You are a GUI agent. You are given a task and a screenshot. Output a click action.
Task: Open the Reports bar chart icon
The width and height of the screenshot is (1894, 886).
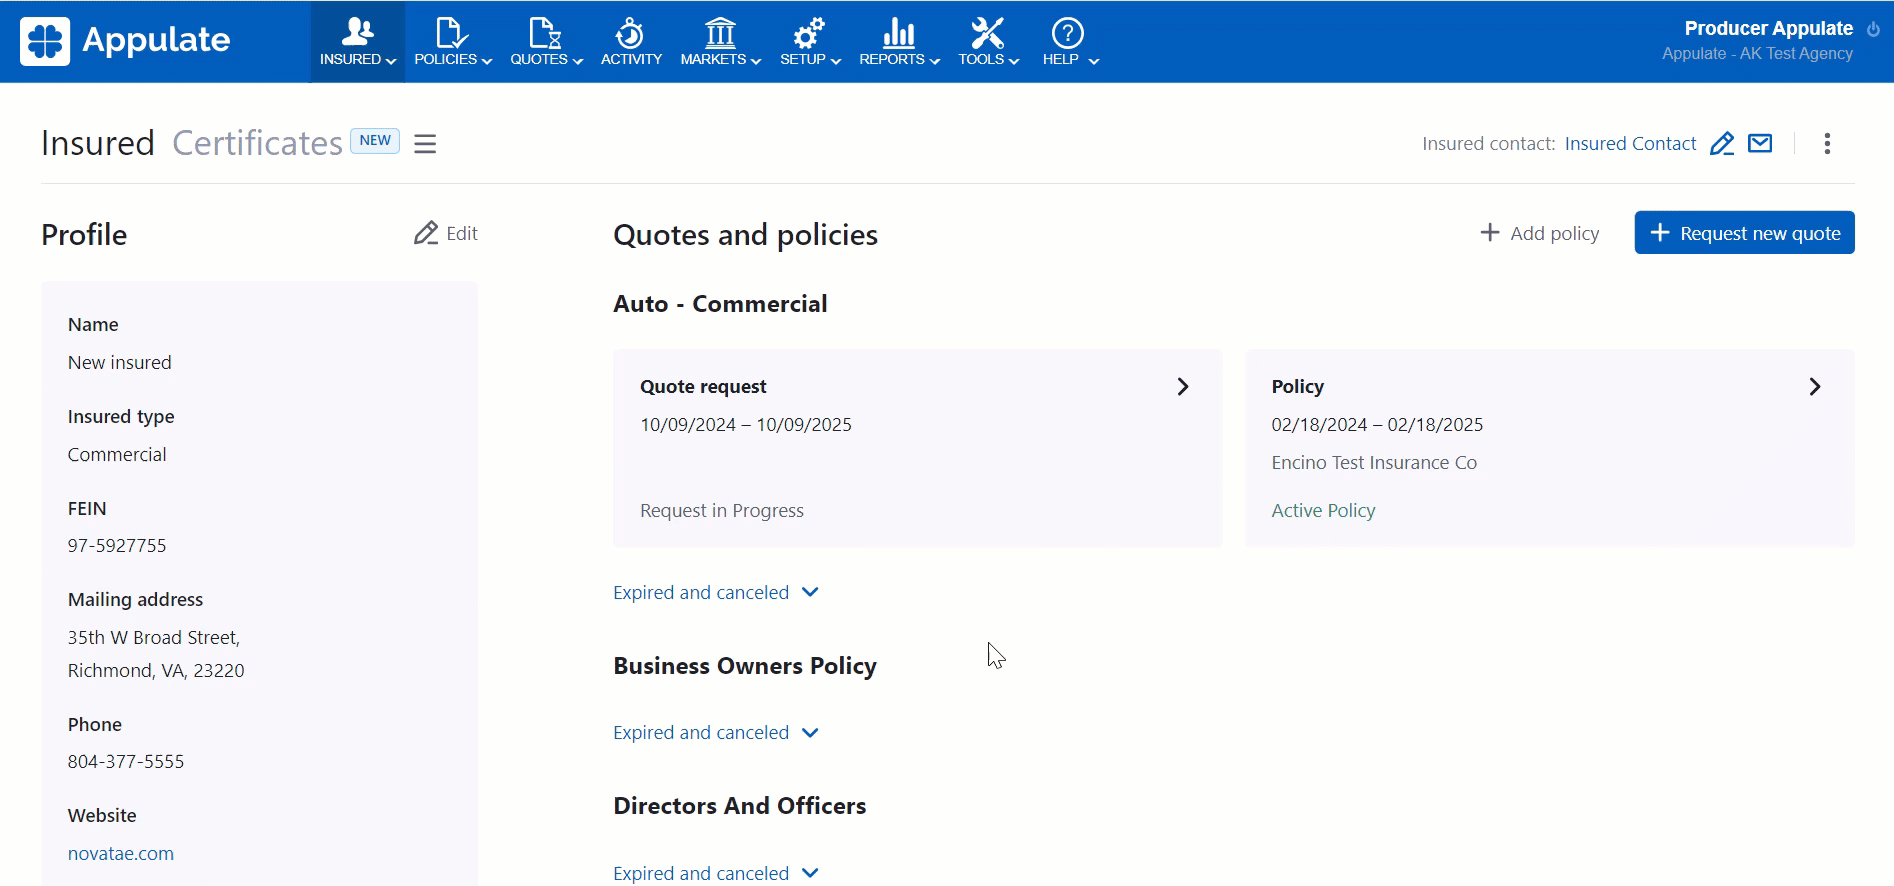[x=899, y=33]
